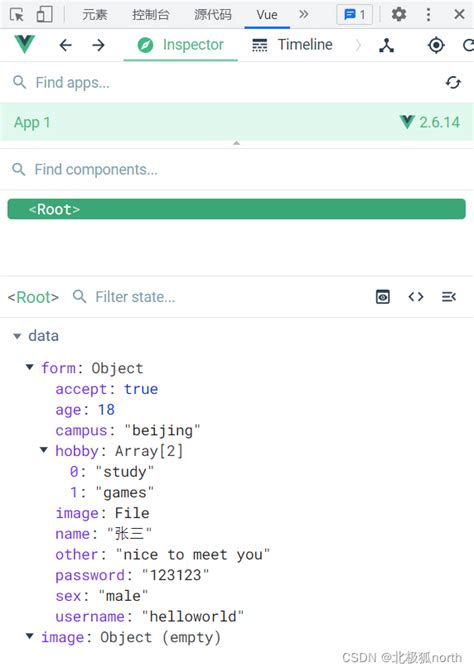
Task: Go forward with the right arrow
Action: pos(98,45)
